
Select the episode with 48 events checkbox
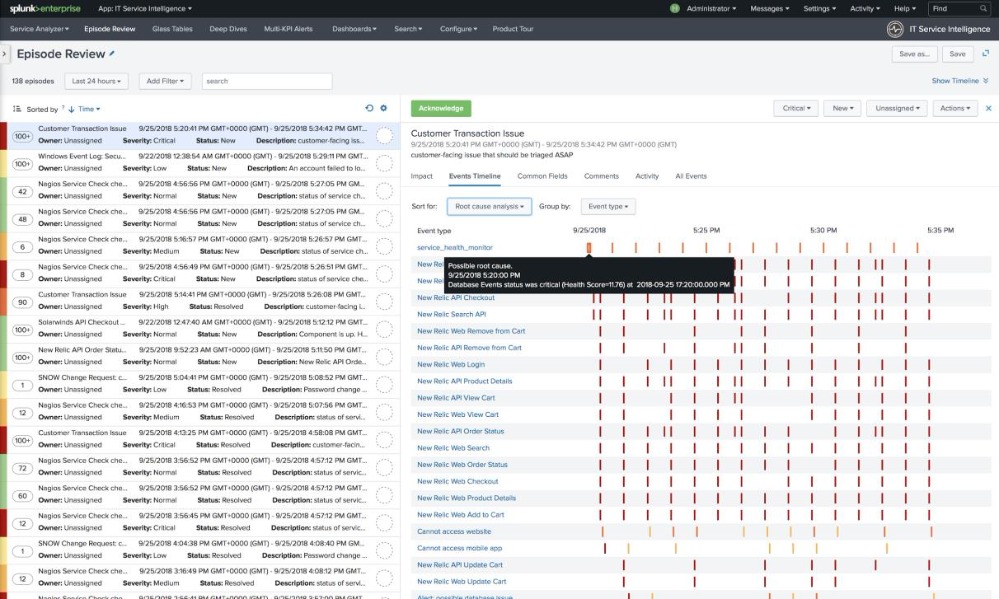pyautogui.click(x=384, y=219)
